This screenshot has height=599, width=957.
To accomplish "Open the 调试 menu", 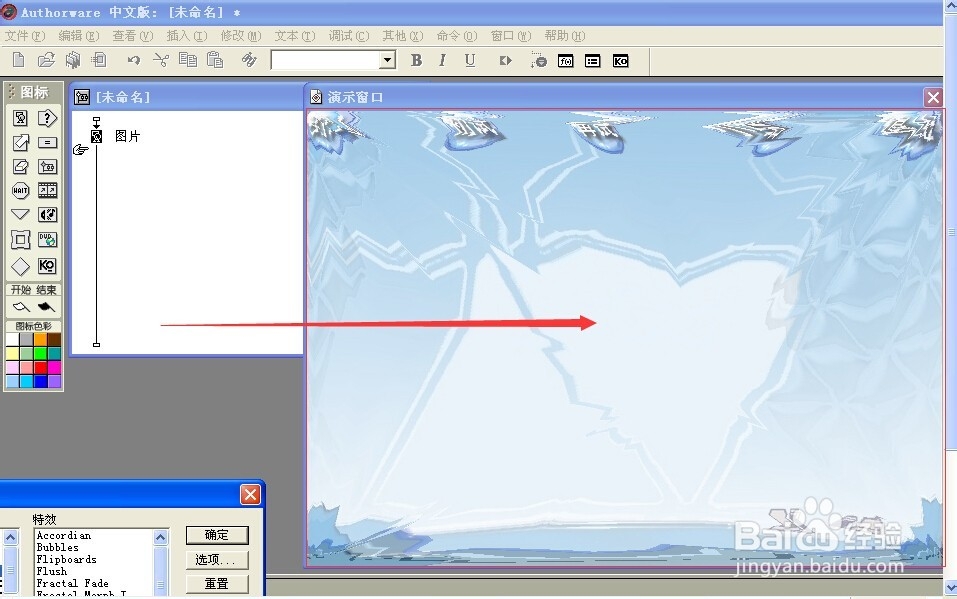I will click(x=348, y=36).
